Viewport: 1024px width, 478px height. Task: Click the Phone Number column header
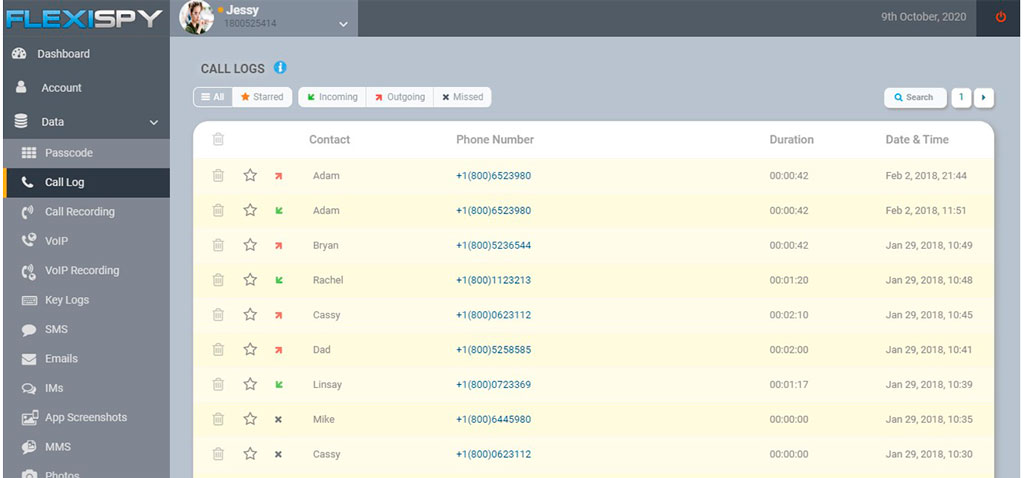[495, 139]
